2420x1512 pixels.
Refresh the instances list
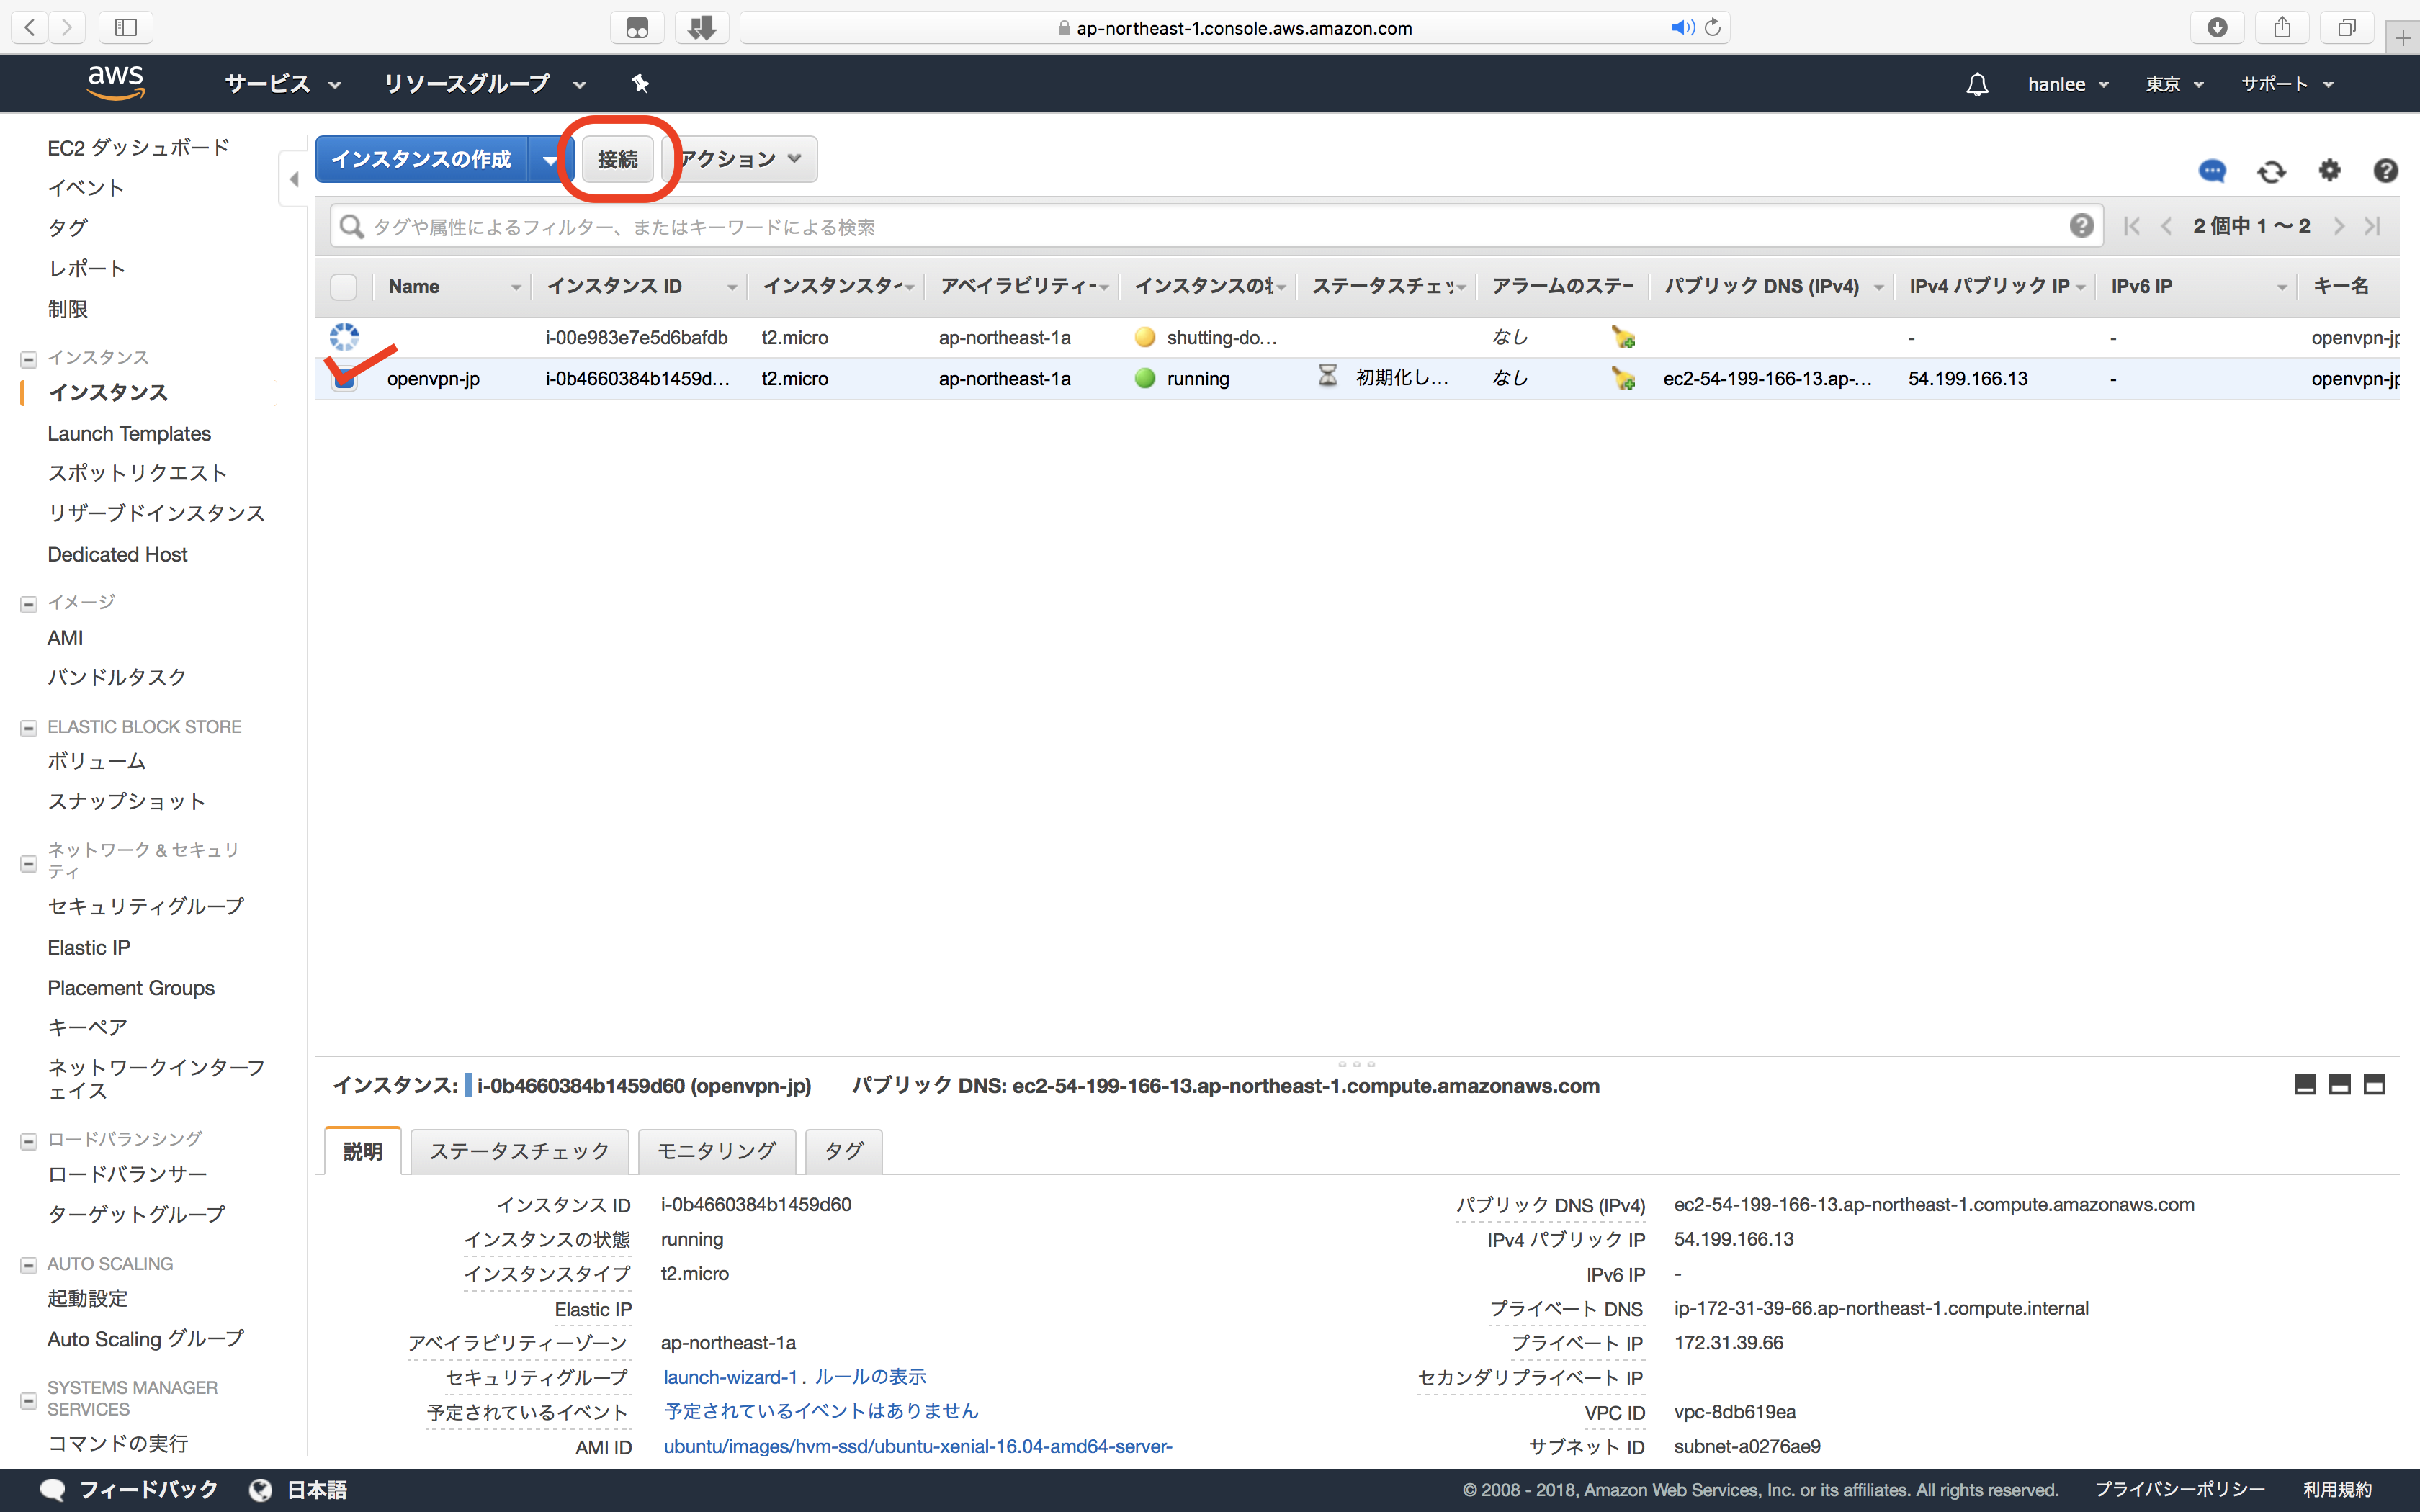2271,171
